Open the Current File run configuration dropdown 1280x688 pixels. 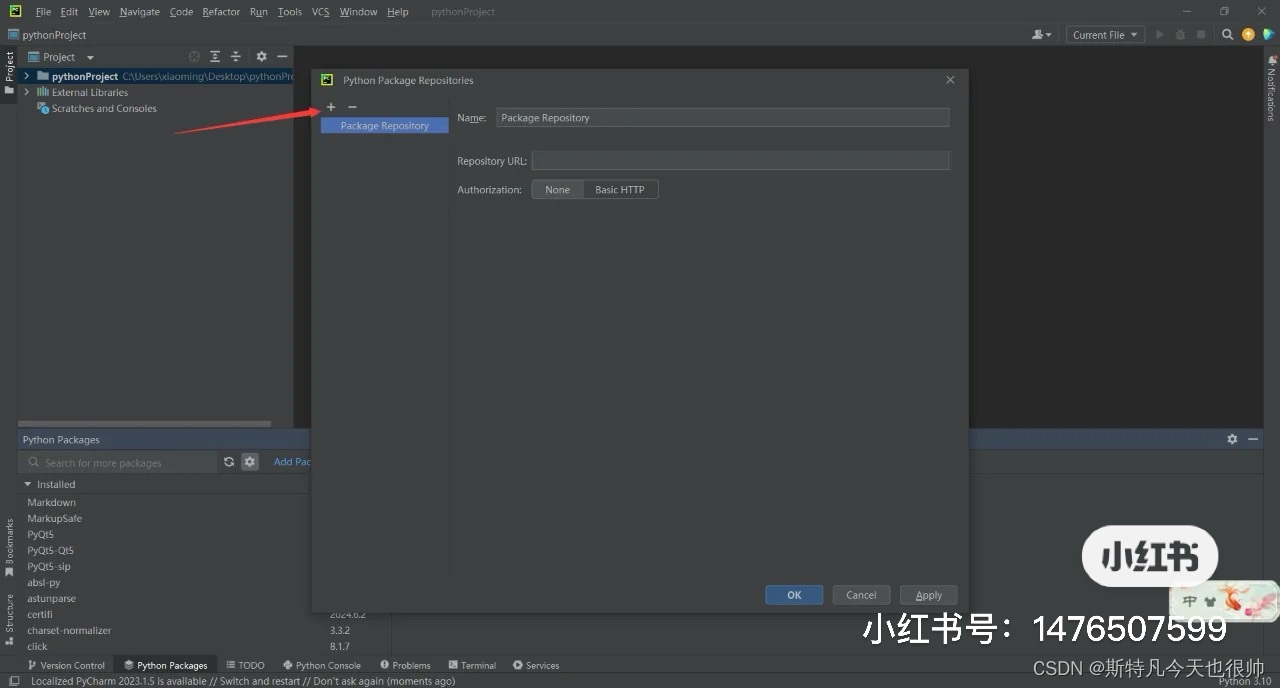[x=1105, y=35]
